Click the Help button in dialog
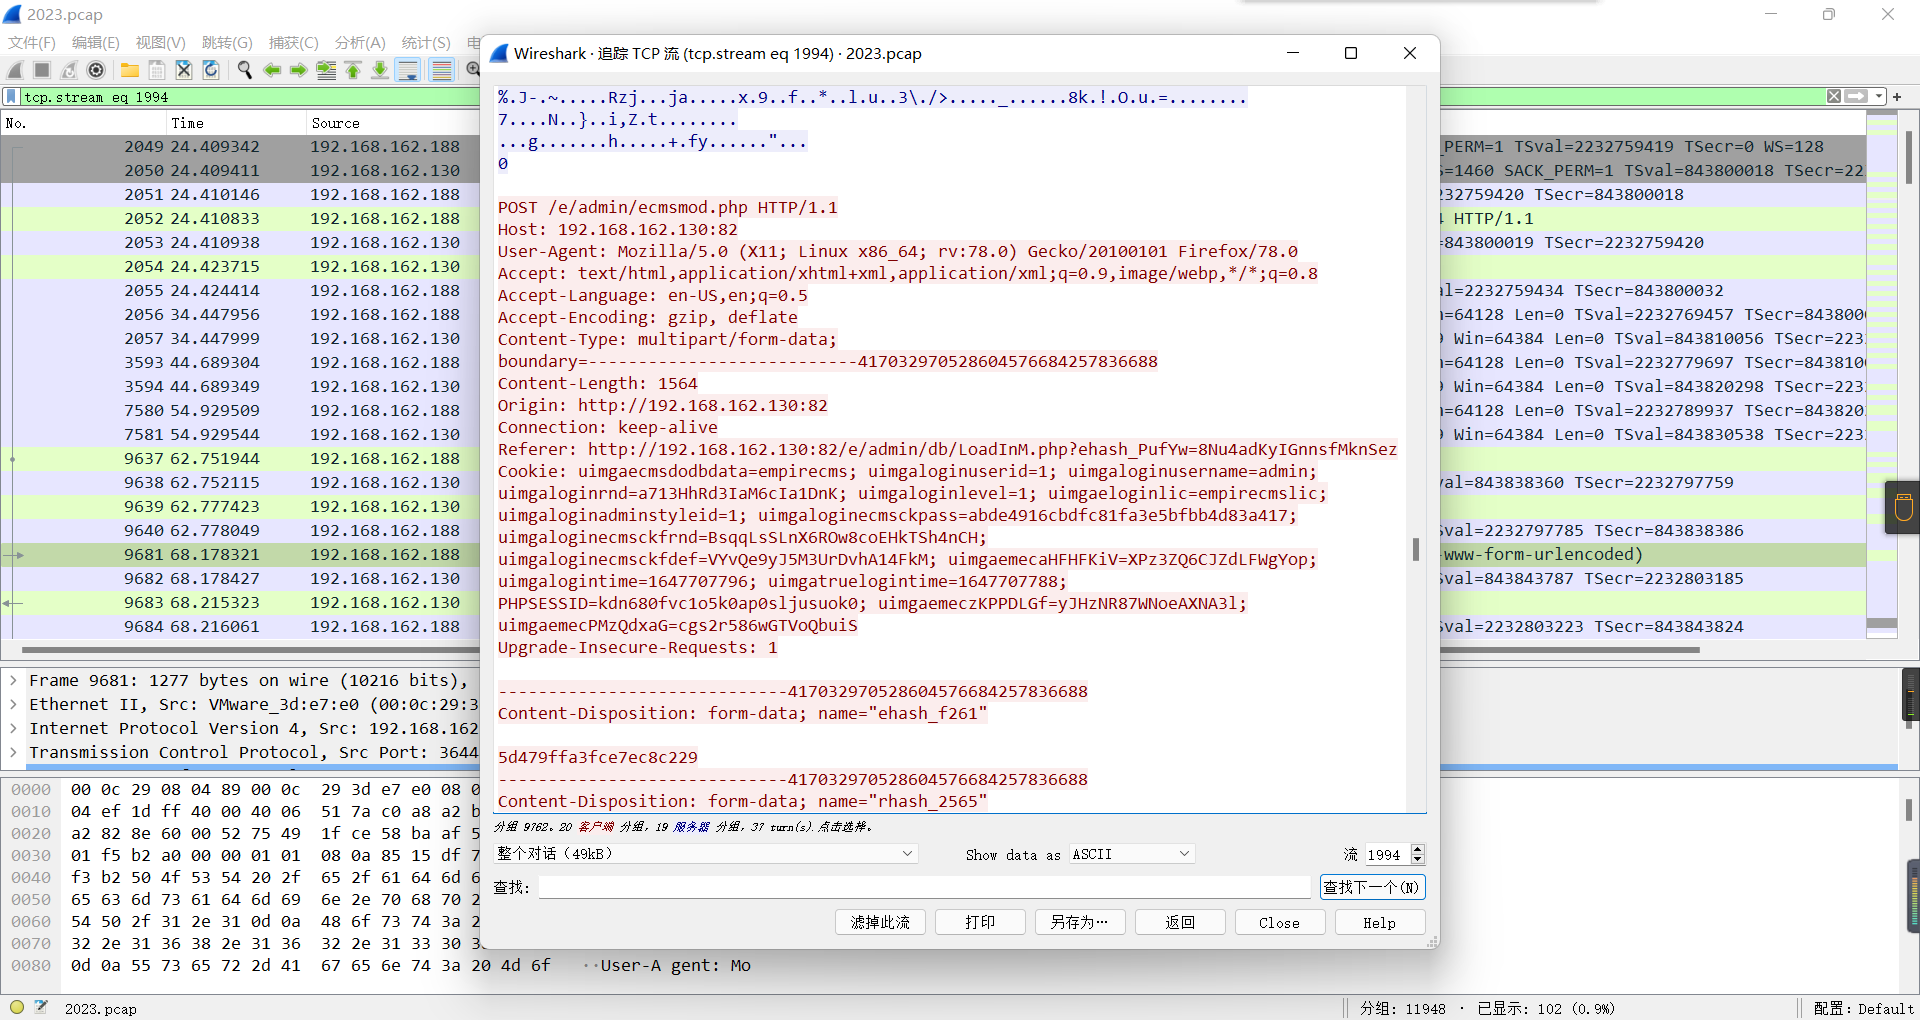1920x1020 pixels. (1380, 922)
